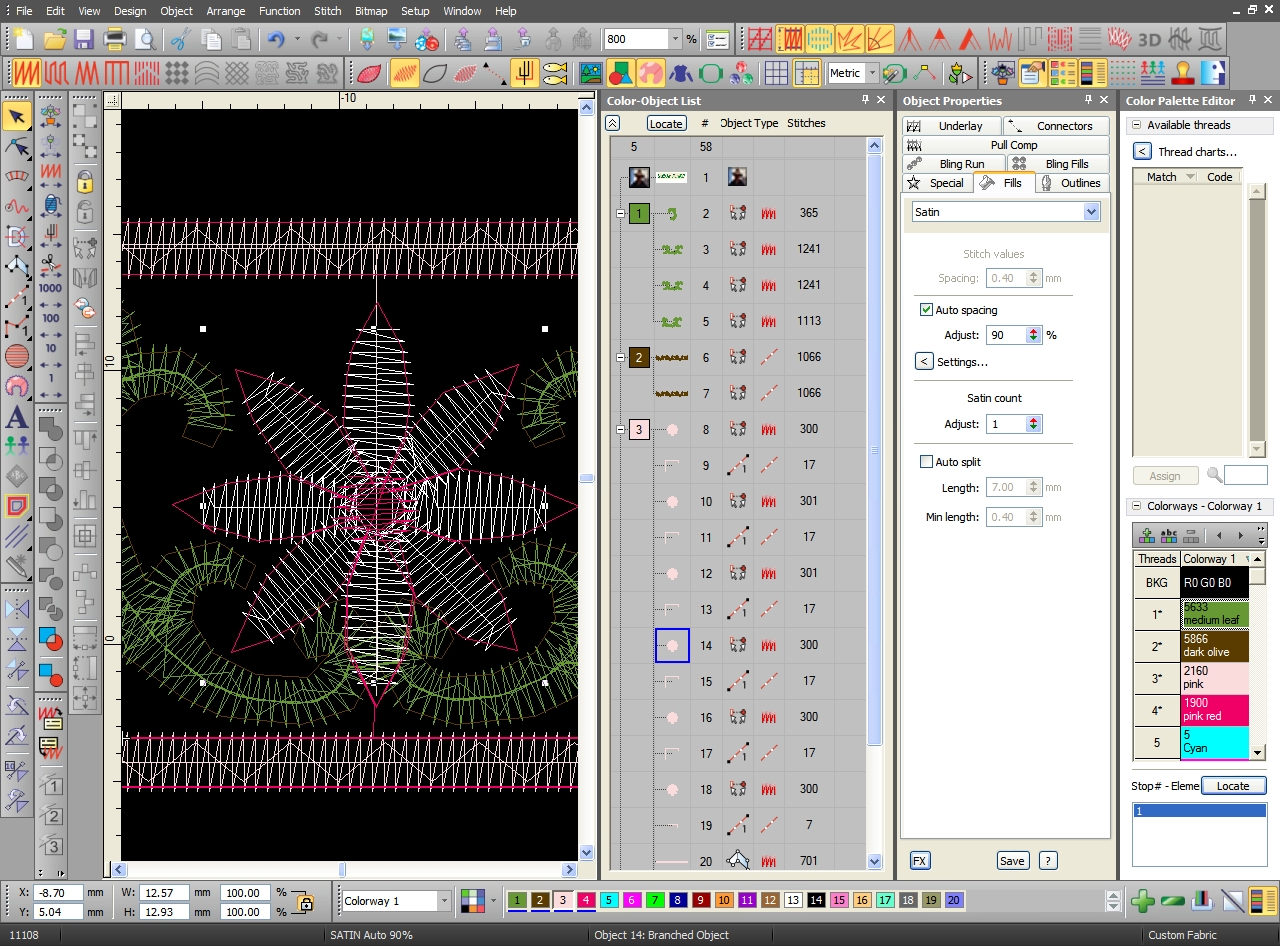The image size is (1280, 946).
Task: Enable the Auto spacing checkbox
Action: pyautogui.click(x=927, y=310)
